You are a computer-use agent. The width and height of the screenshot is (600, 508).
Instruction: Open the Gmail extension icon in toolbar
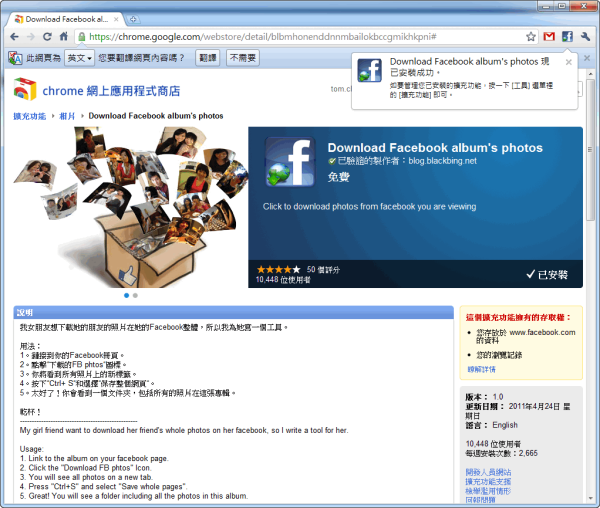coord(549,37)
